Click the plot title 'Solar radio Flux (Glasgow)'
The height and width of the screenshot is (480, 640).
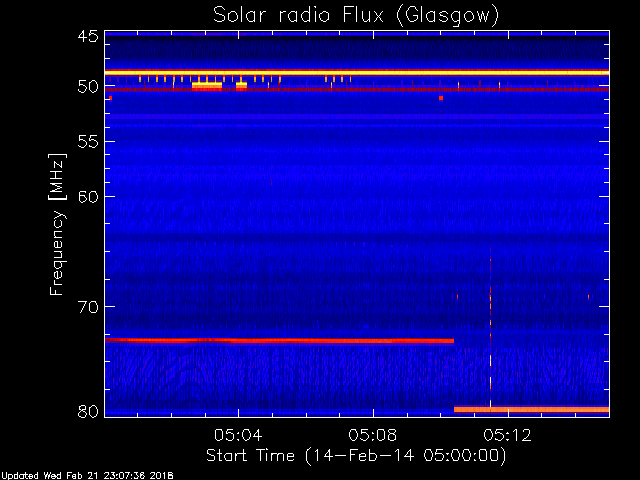(356, 16)
